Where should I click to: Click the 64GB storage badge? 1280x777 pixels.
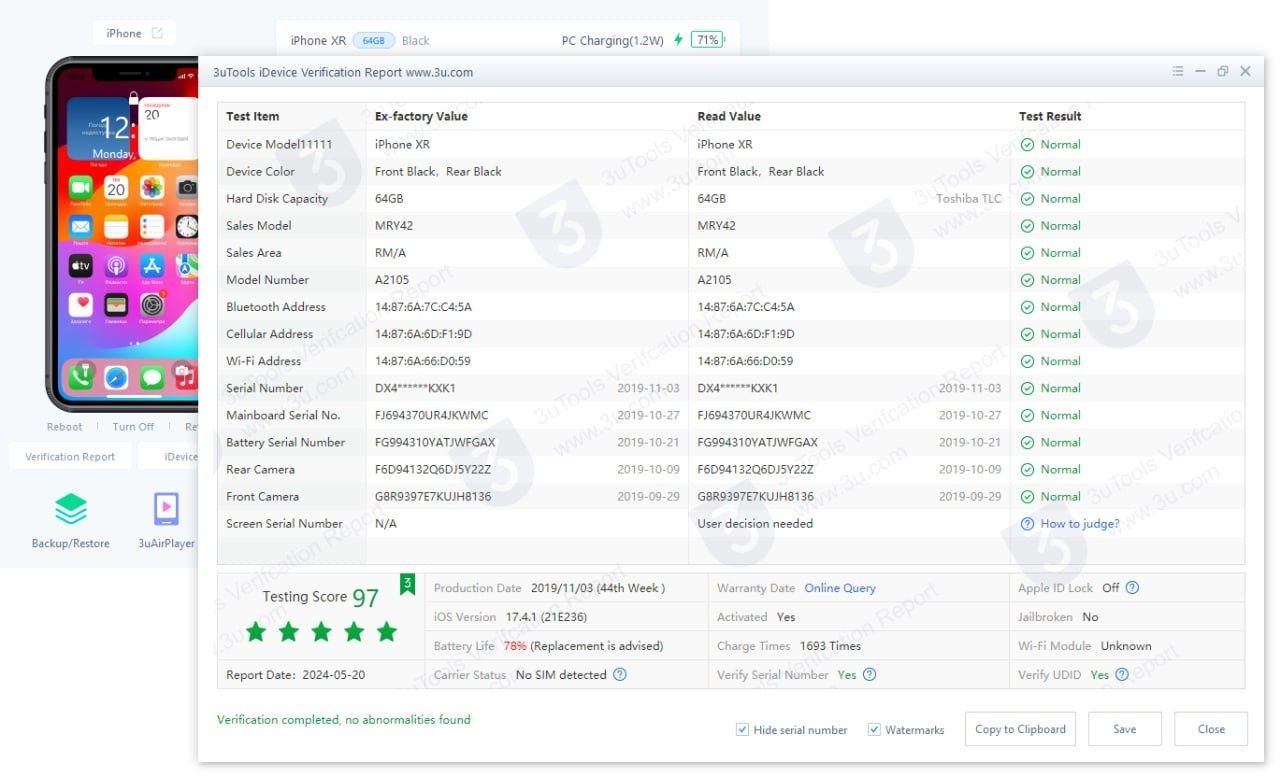coord(374,41)
